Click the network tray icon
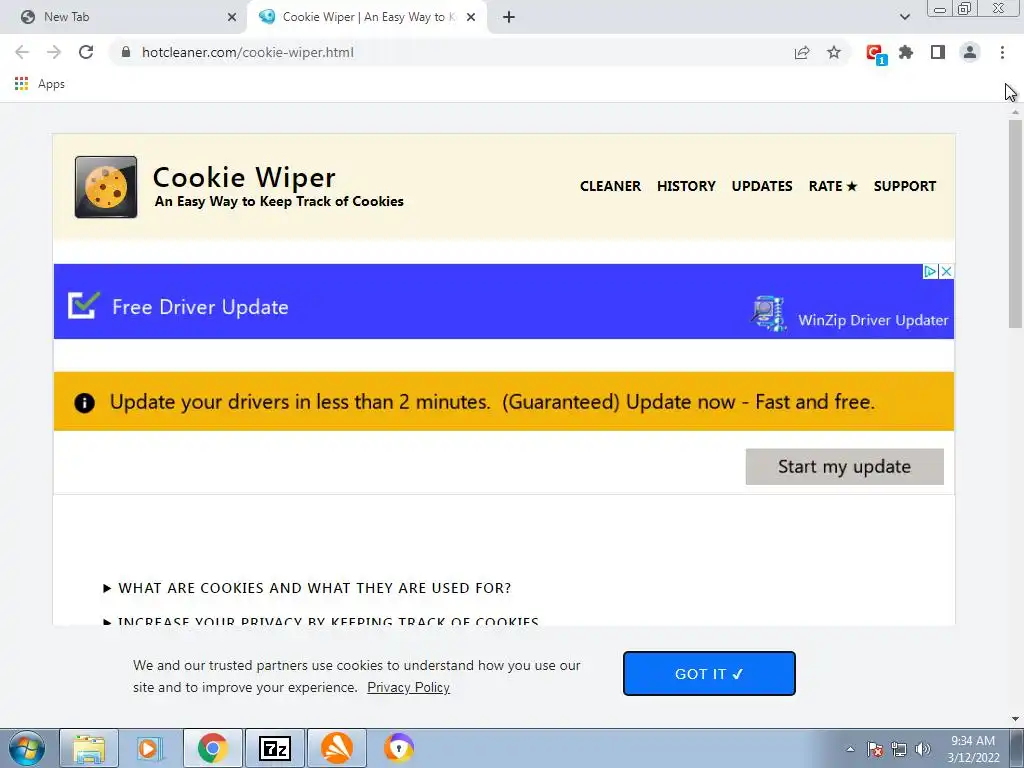Screen dimensions: 1024x768 coord(899,749)
